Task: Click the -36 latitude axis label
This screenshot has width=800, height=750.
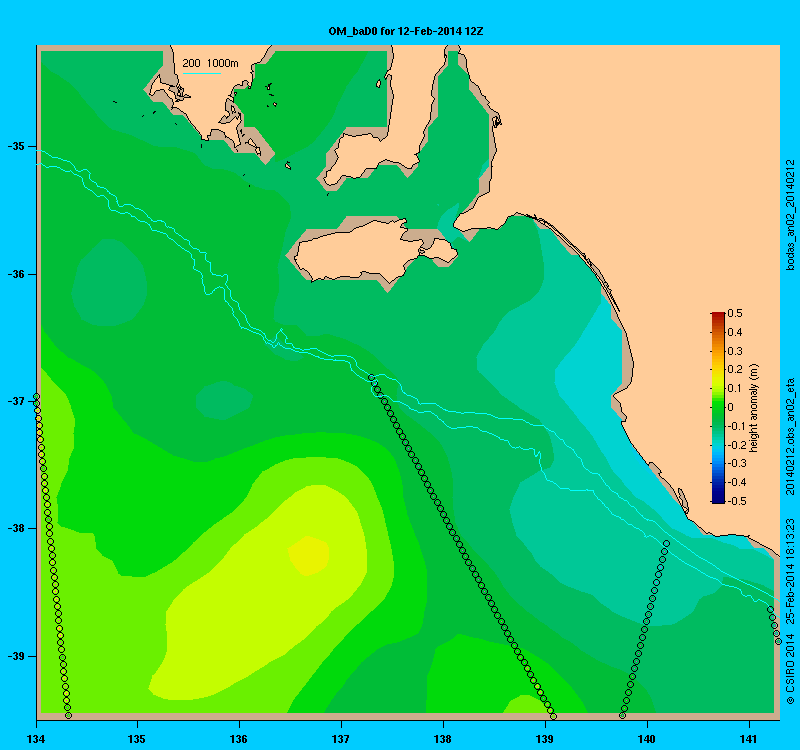Action: click(x=16, y=274)
